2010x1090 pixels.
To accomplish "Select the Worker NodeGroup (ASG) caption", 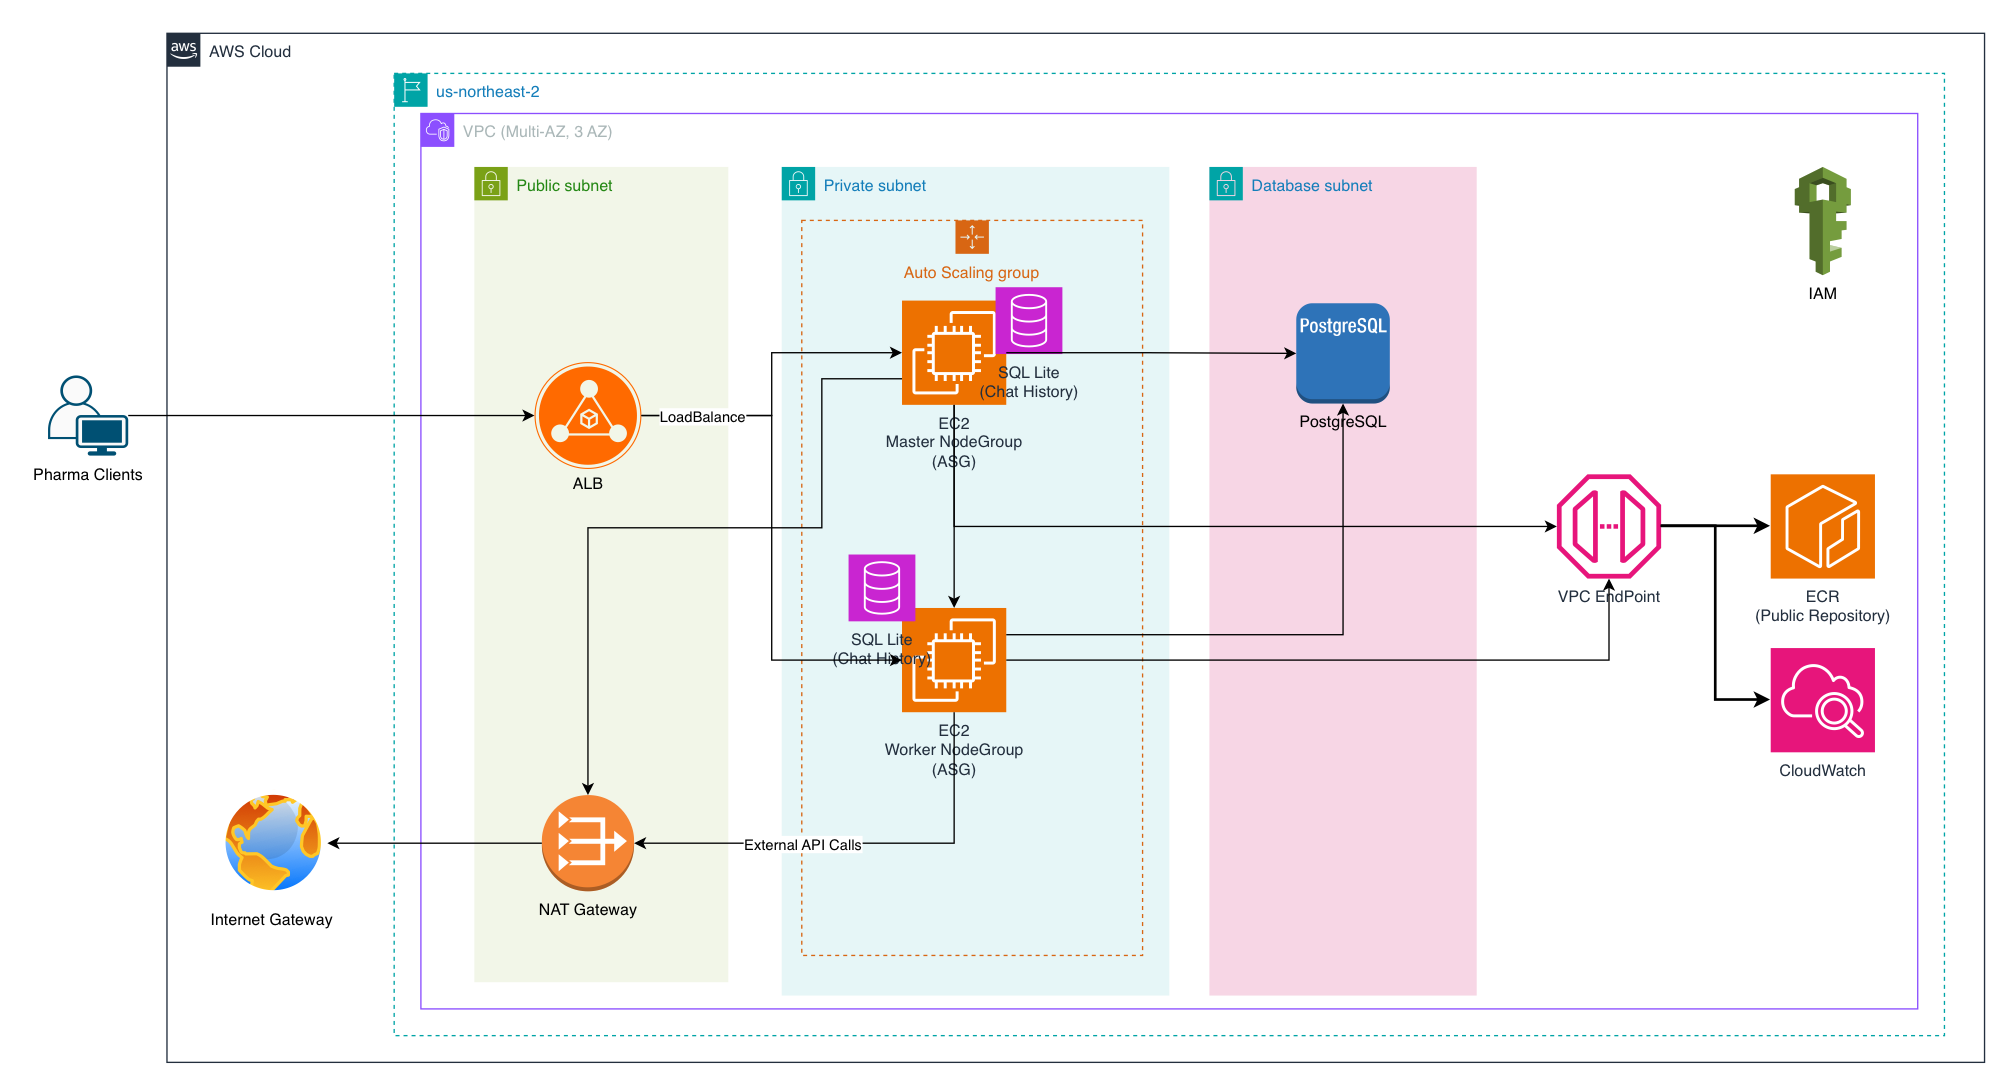I will 954,749.
